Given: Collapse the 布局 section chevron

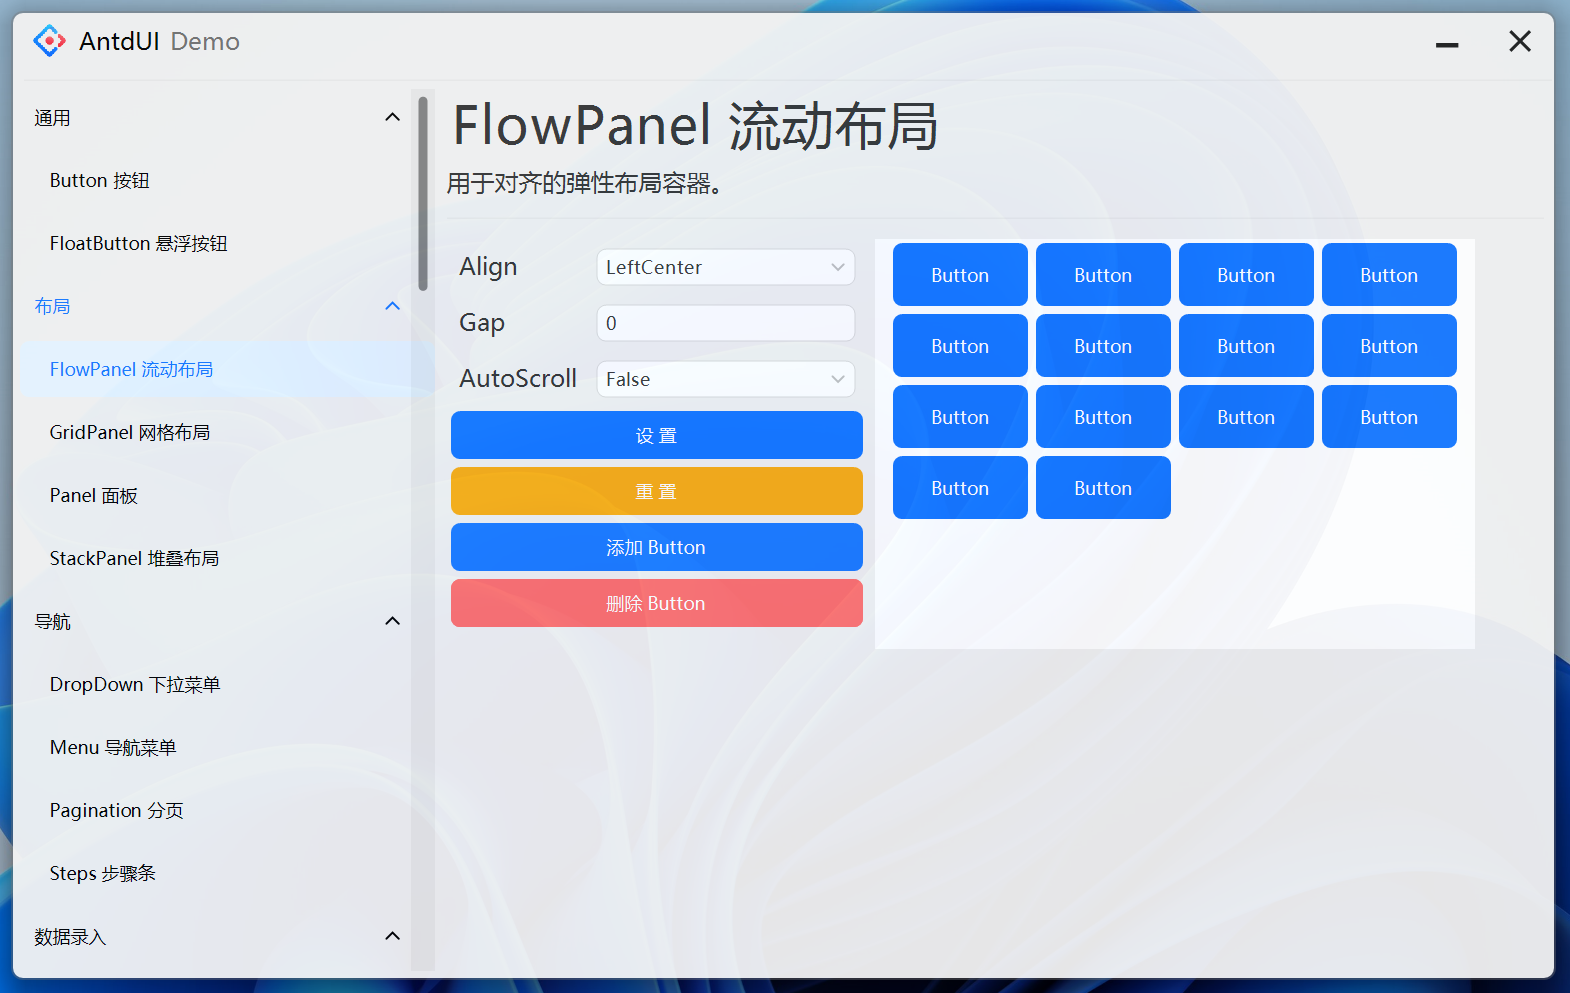Looking at the screenshot, I should tap(392, 306).
